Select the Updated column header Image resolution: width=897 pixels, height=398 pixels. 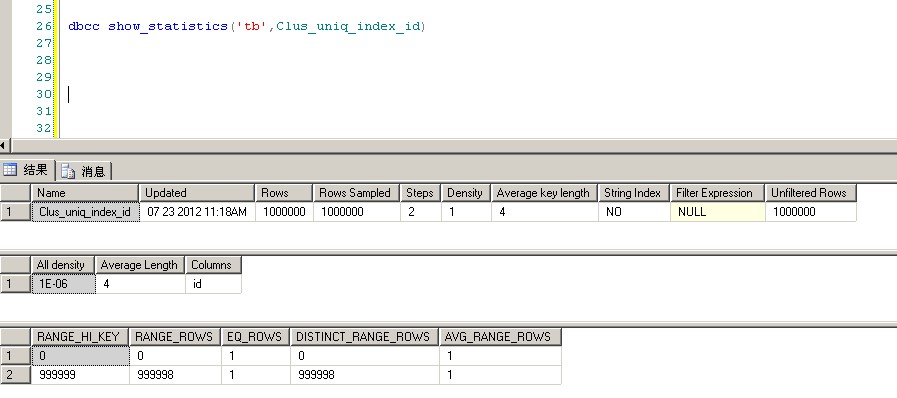point(197,193)
